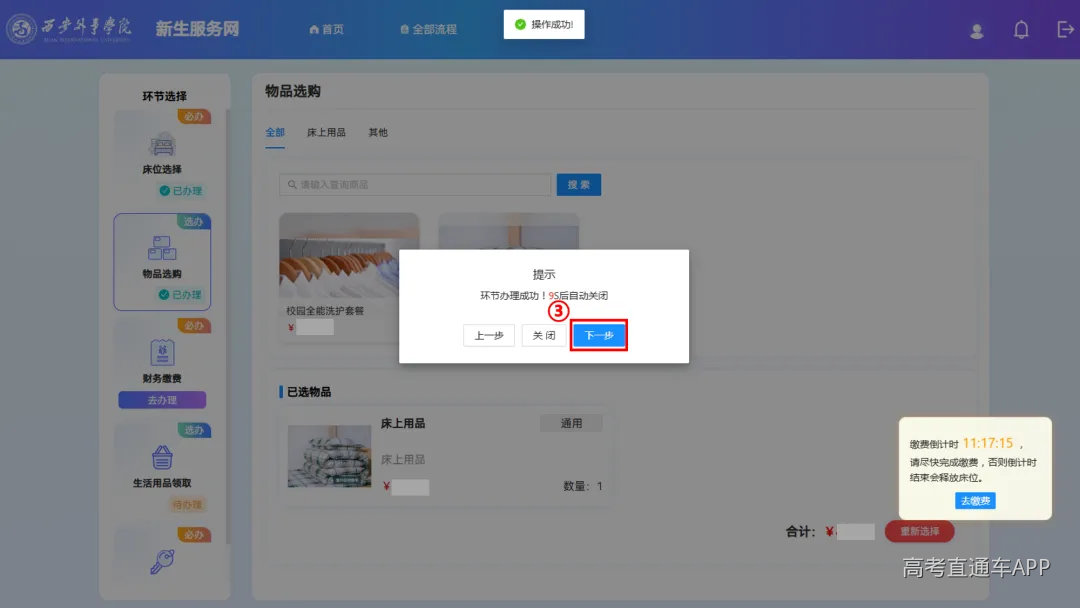Switch to the 其他 tab

tap(377, 132)
